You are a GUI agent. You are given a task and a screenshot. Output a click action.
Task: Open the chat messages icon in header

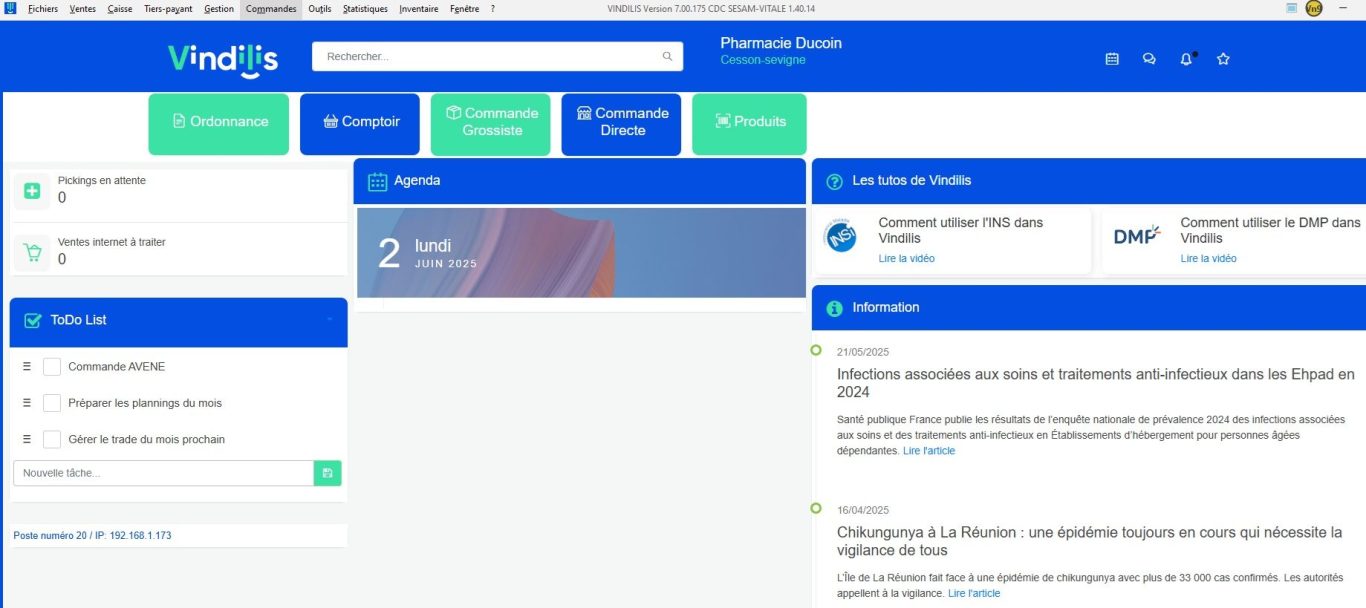[x=1149, y=59]
